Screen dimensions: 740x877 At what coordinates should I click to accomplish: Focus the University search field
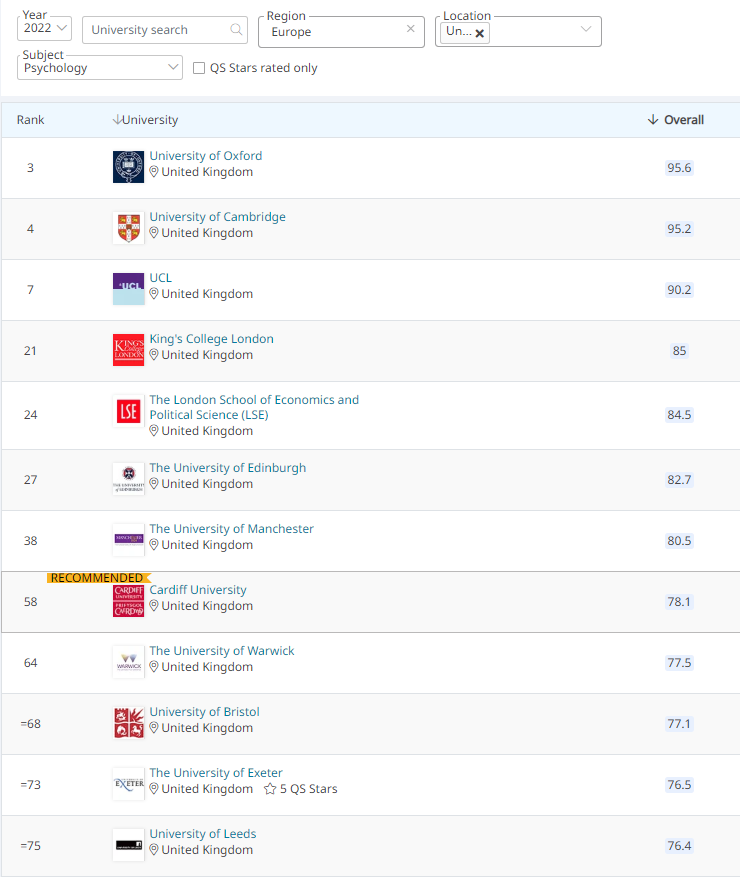coord(165,30)
